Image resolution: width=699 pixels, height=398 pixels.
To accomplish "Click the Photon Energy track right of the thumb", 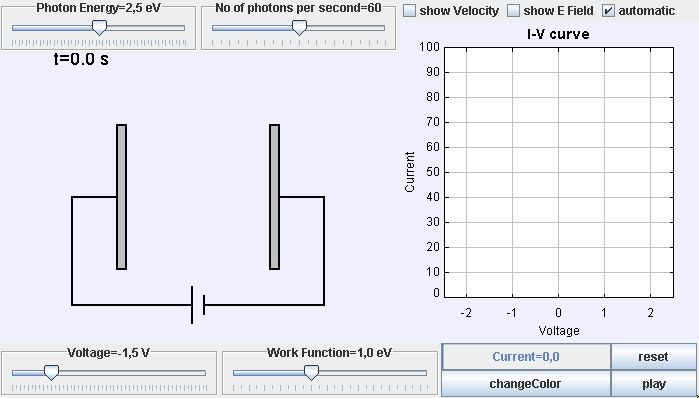I will tap(146, 28).
